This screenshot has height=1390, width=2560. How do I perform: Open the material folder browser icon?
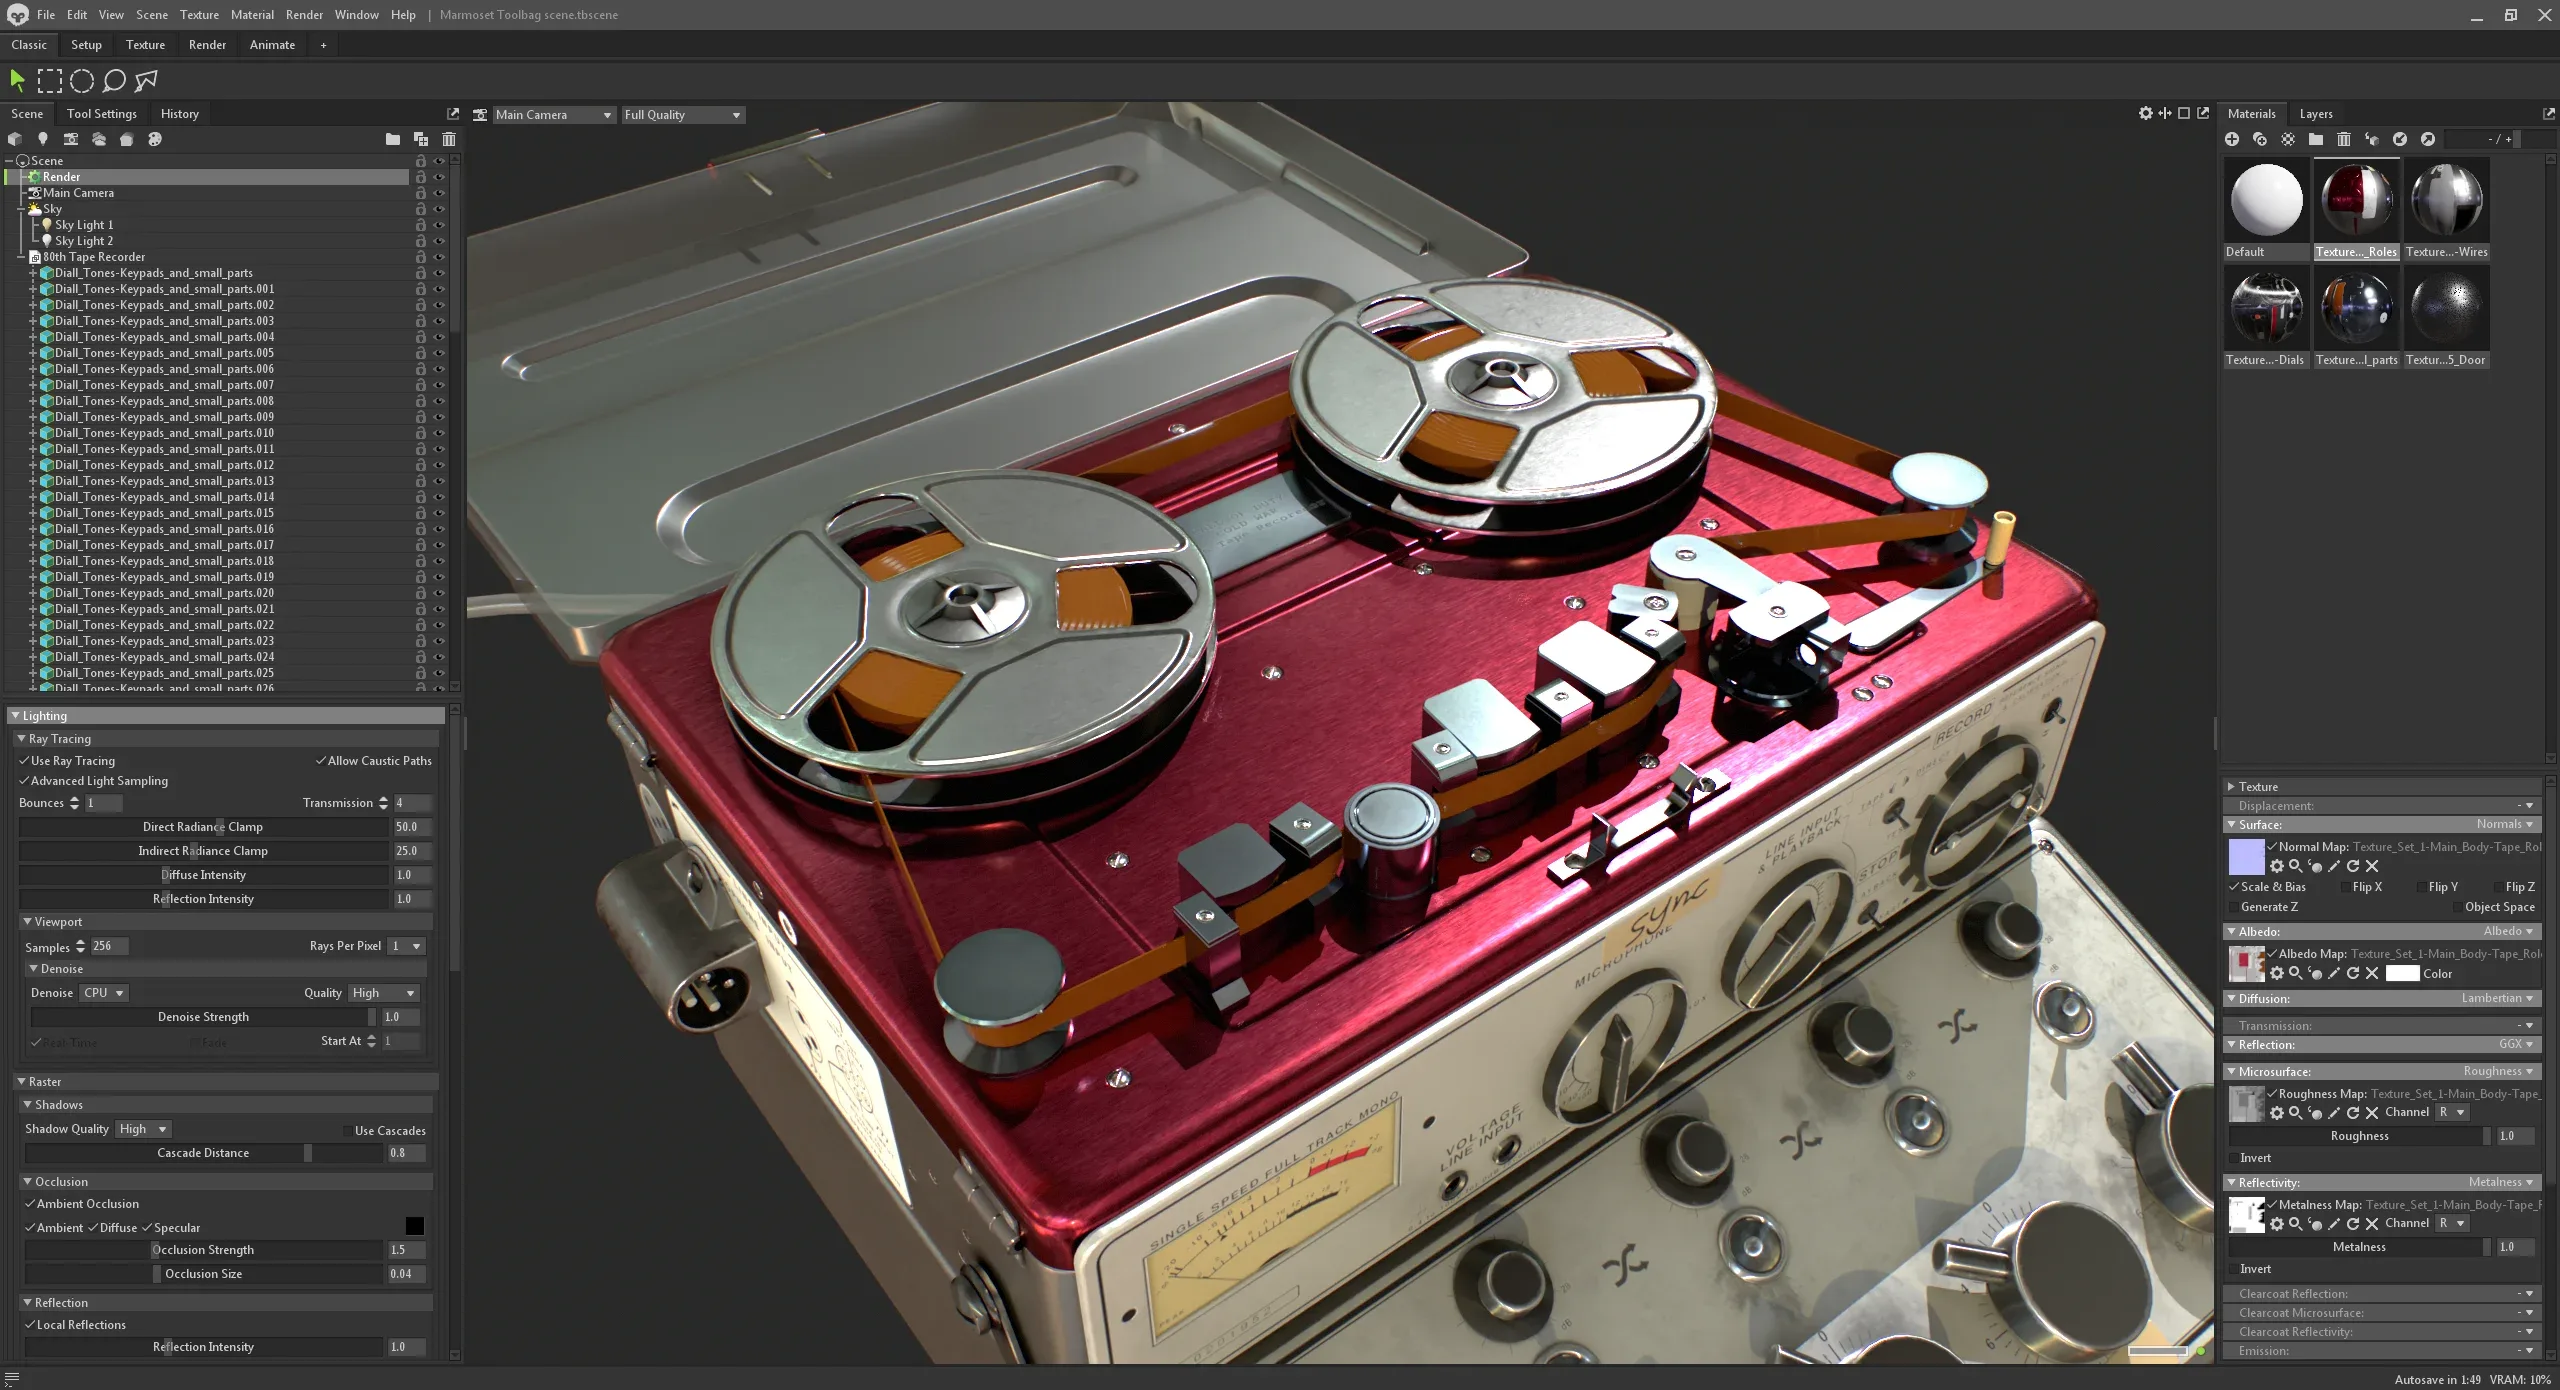coord(2315,139)
